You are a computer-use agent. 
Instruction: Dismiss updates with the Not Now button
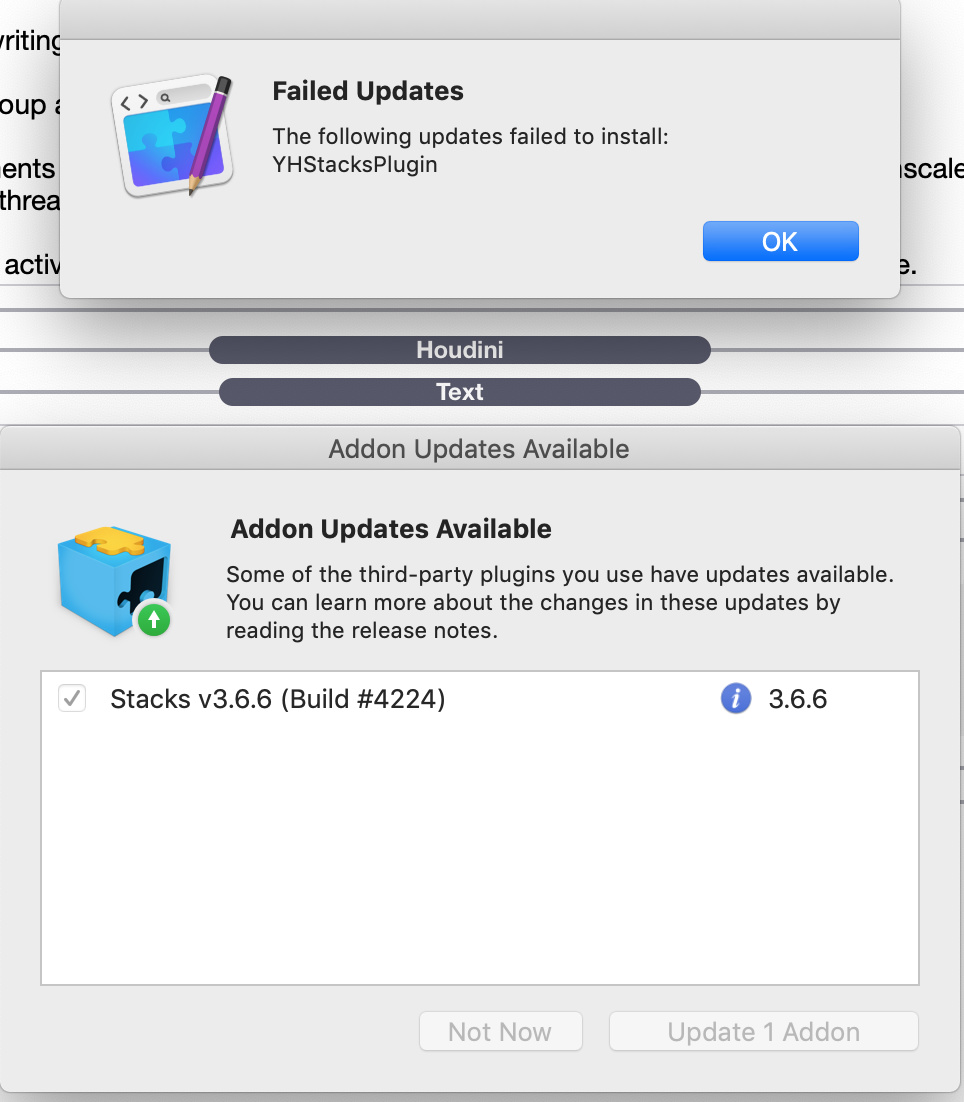pyautogui.click(x=500, y=1031)
